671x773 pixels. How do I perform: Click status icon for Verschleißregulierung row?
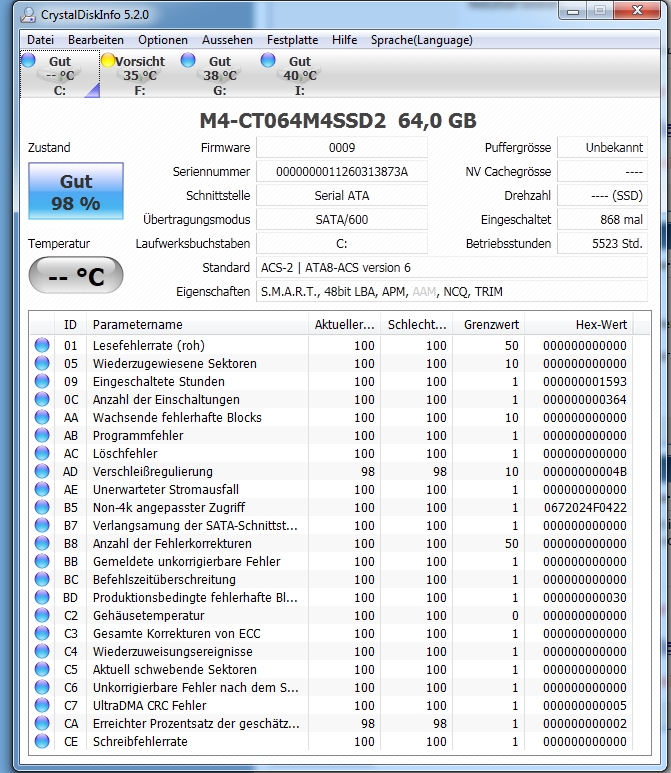pyautogui.click(x=42, y=471)
